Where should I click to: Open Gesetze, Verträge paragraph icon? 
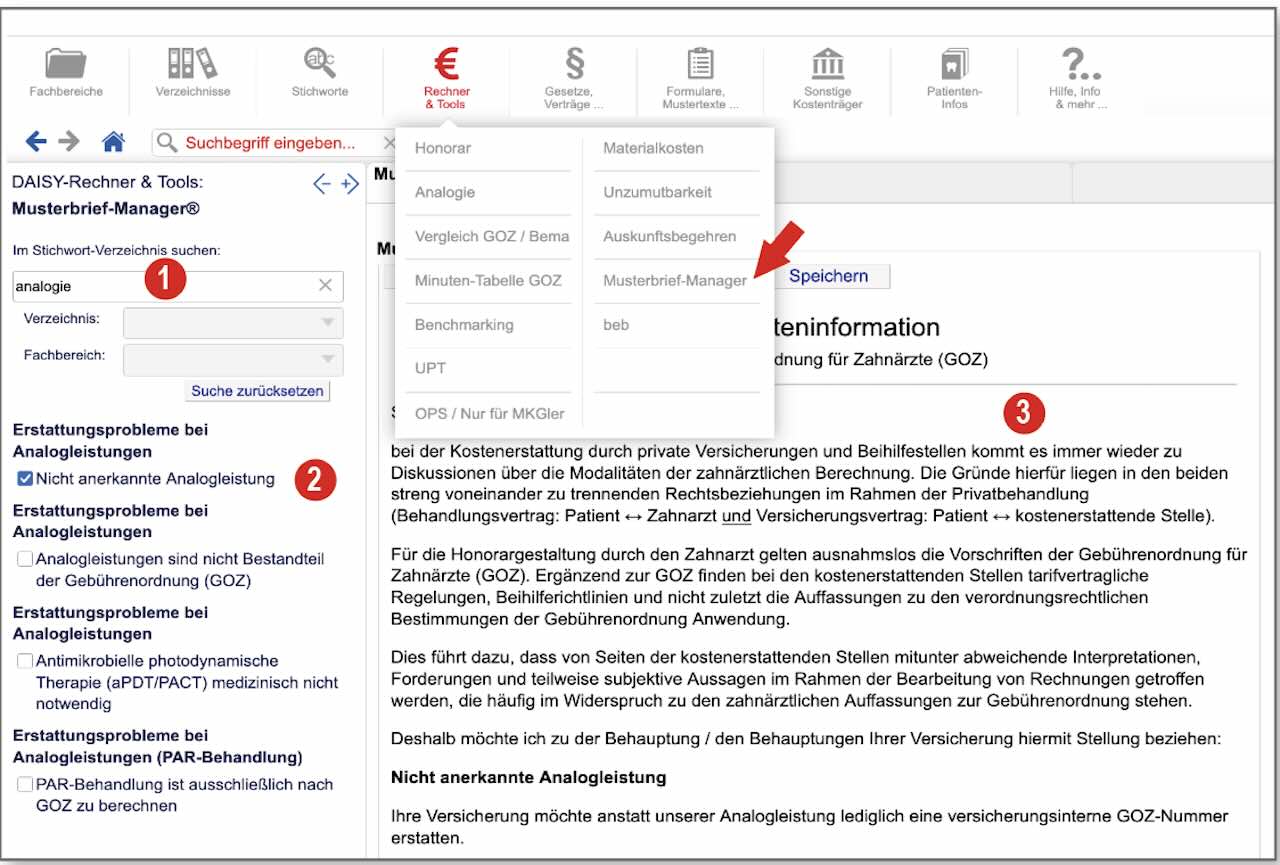(x=574, y=65)
